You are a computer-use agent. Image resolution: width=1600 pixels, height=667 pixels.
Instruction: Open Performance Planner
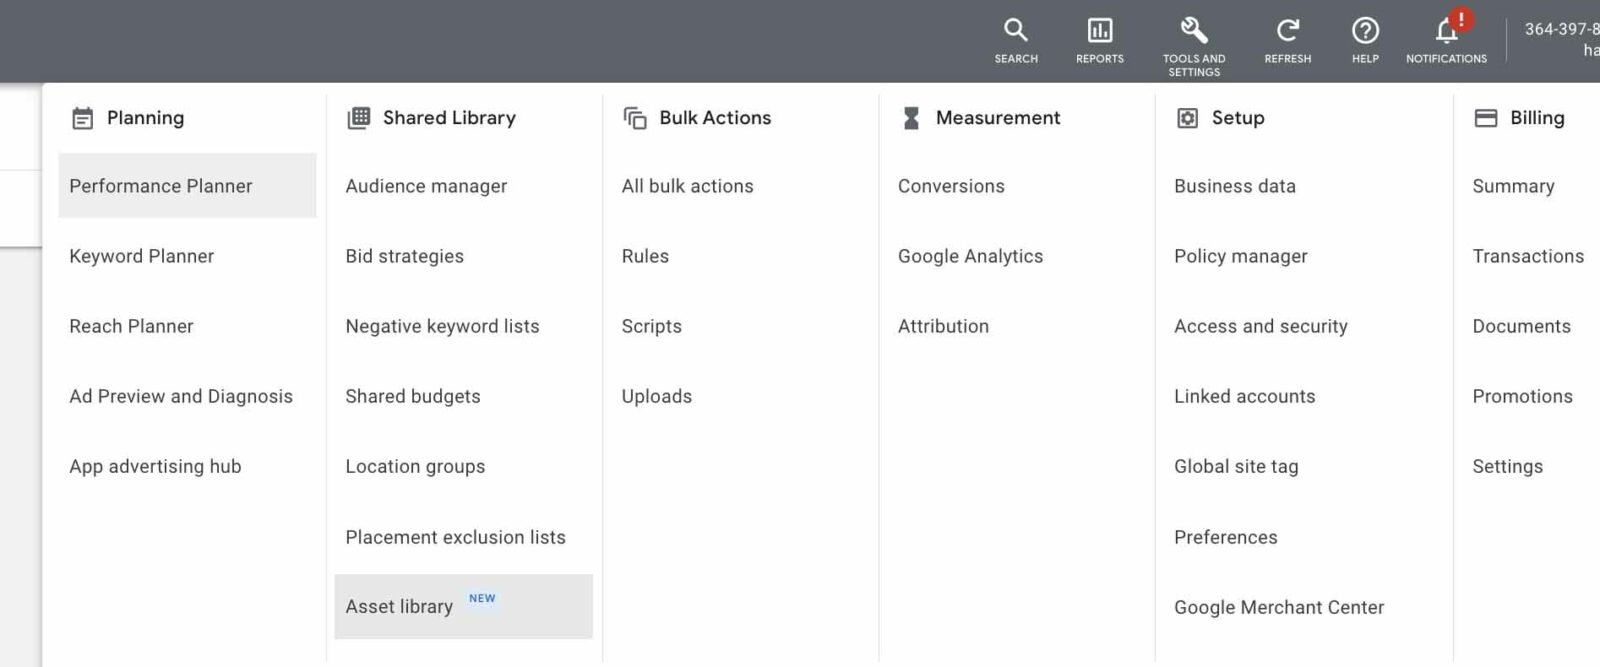[161, 186]
